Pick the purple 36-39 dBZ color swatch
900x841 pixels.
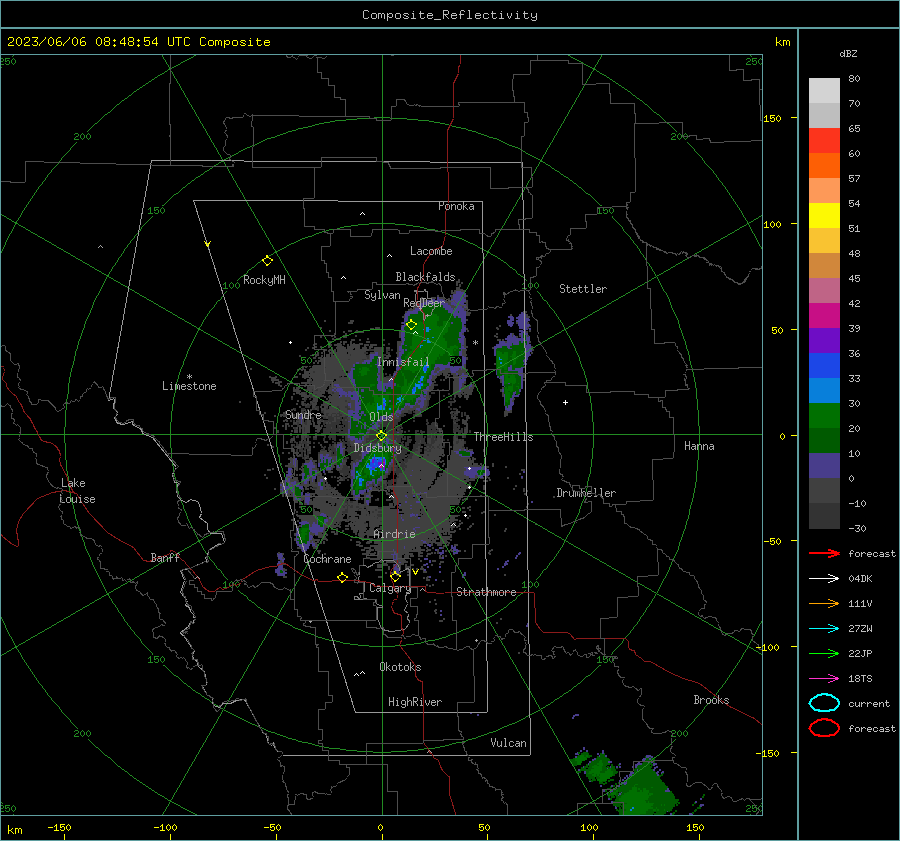(x=824, y=340)
